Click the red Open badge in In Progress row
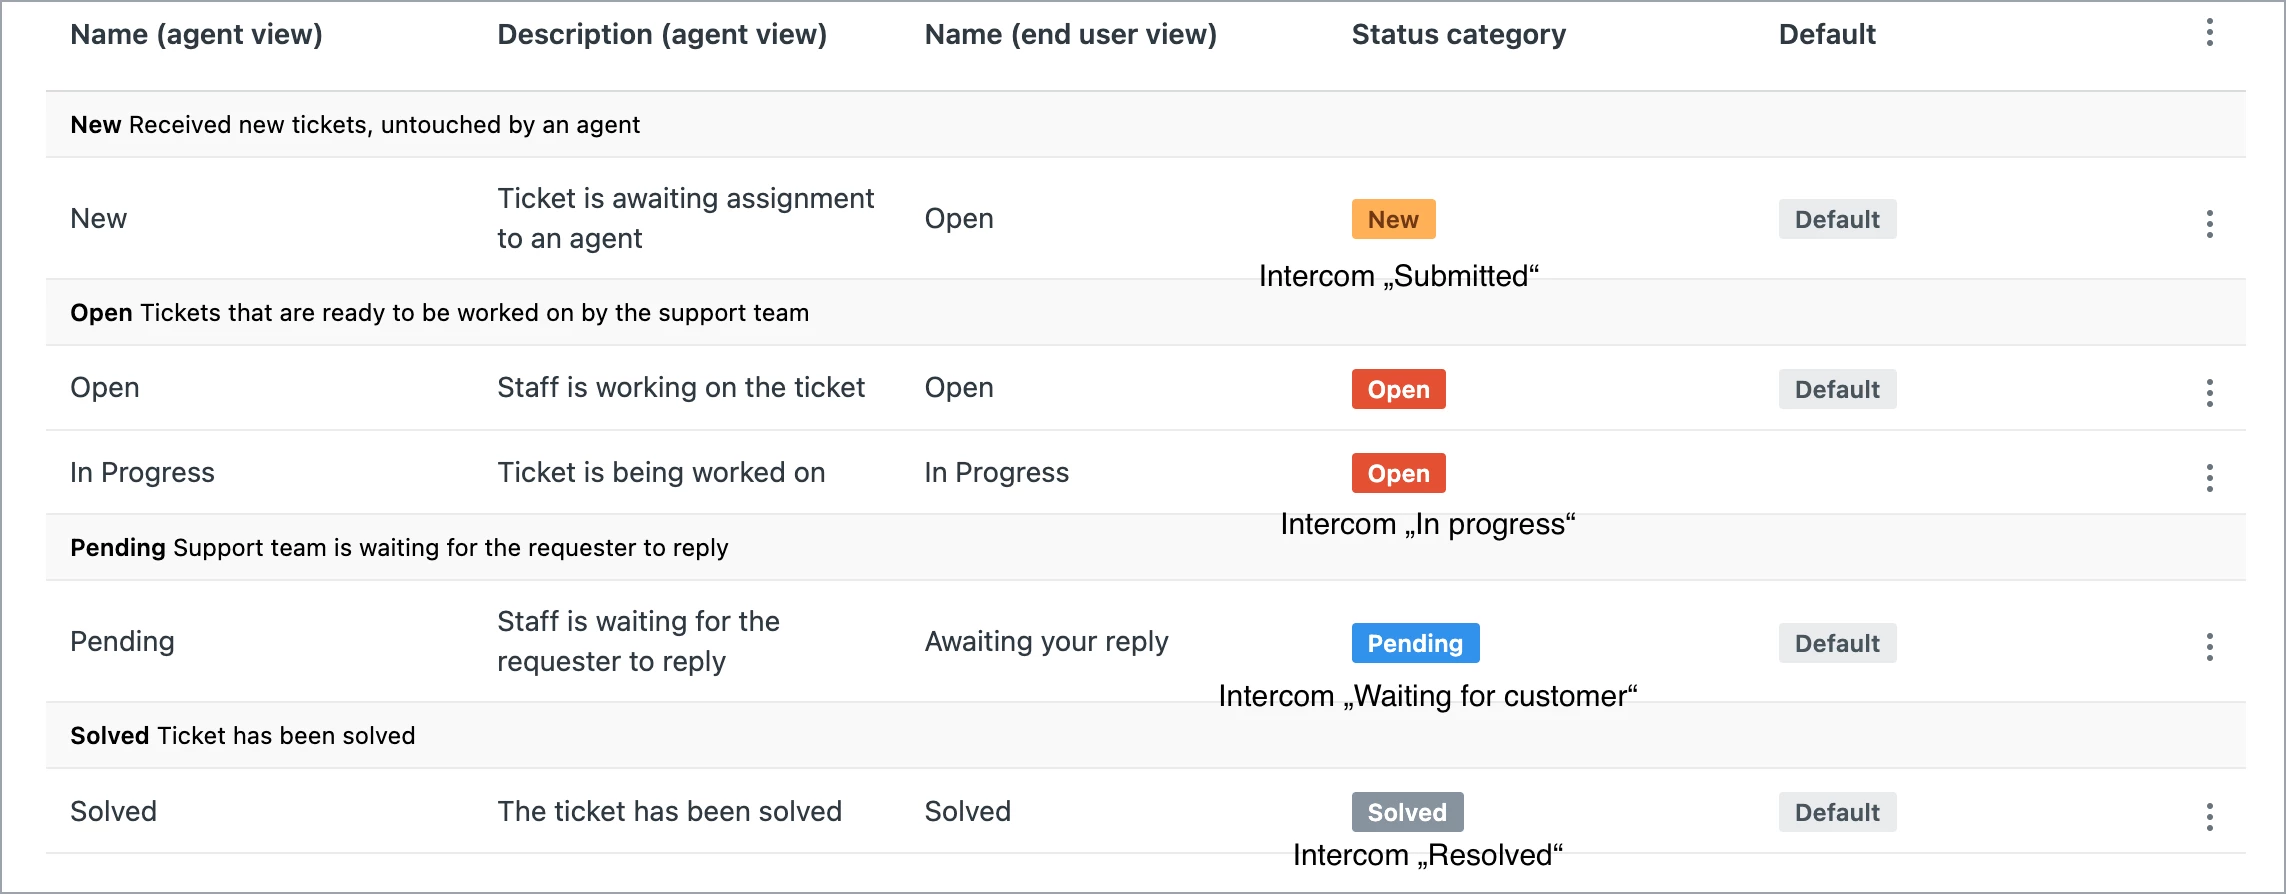Image resolution: width=2286 pixels, height=894 pixels. tap(1398, 473)
